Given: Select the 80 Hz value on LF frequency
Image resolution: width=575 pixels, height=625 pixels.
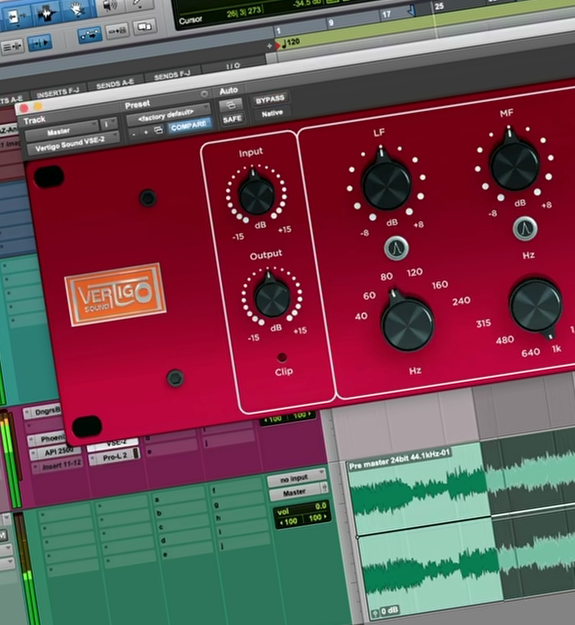Looking at the screenshot, I should pyautogui.click(x=386, y=276).
